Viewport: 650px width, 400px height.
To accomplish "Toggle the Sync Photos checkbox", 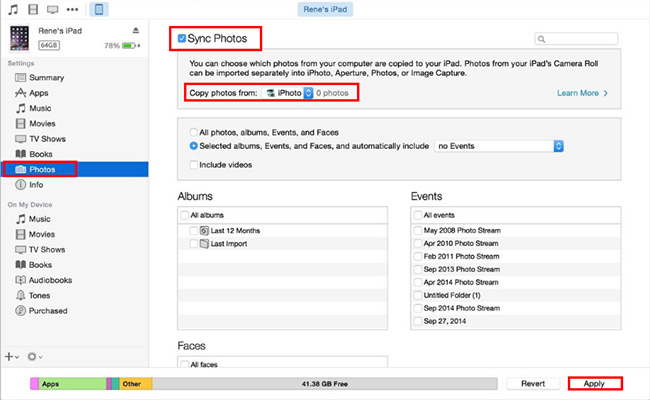I will (x=182, y=39).
